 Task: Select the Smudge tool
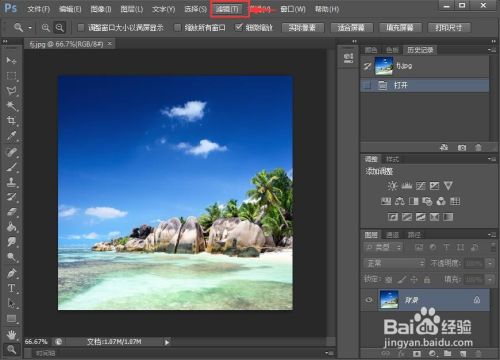tap(11, 242)
